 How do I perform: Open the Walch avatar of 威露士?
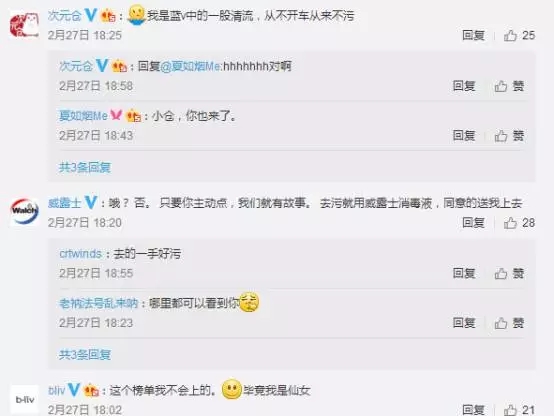point(24,211)
